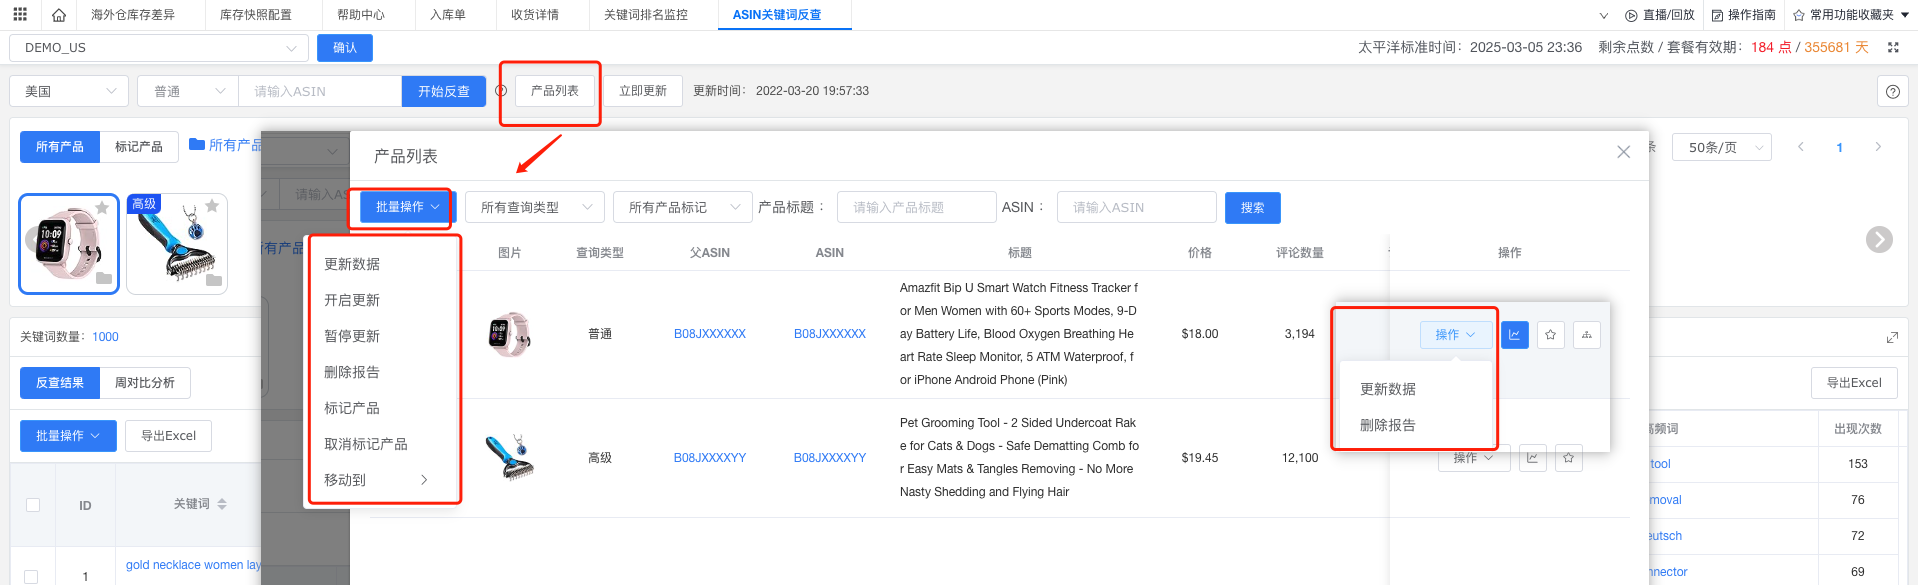
Task: Open the 所有查询类型 dropdown
Action: click(535, 207)
